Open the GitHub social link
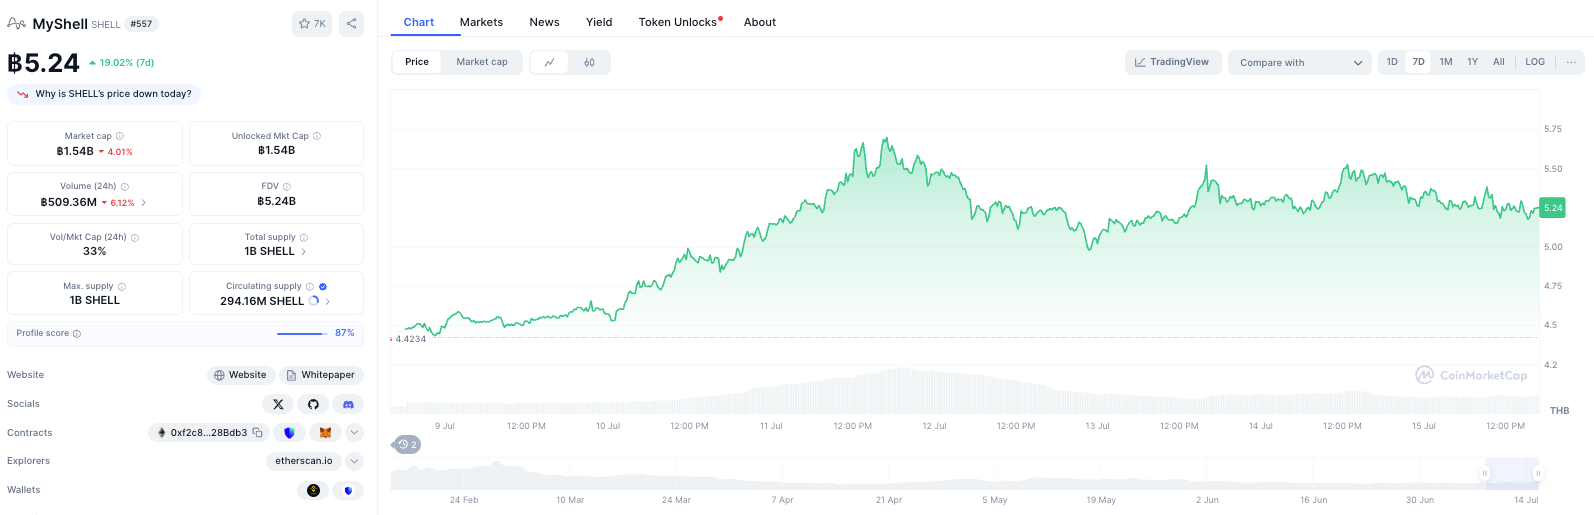This screenshot has height=515, width=1594. [x=313, y=404]
